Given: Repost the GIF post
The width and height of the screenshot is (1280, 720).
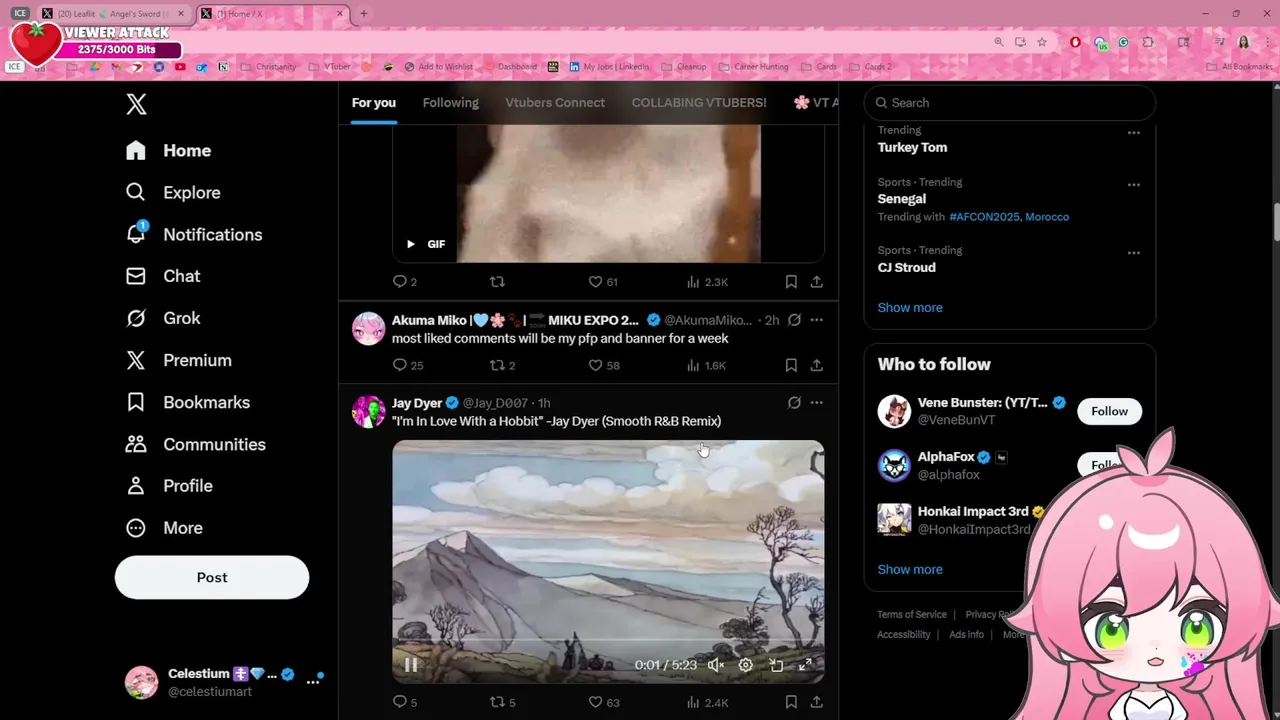Looking at the screenshot, I should [x=497, y=282].
